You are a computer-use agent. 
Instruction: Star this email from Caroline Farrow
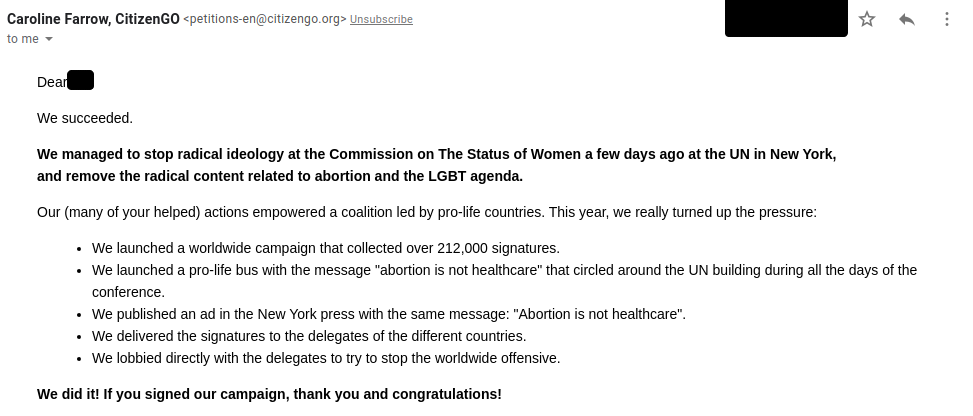pos(867,19)
